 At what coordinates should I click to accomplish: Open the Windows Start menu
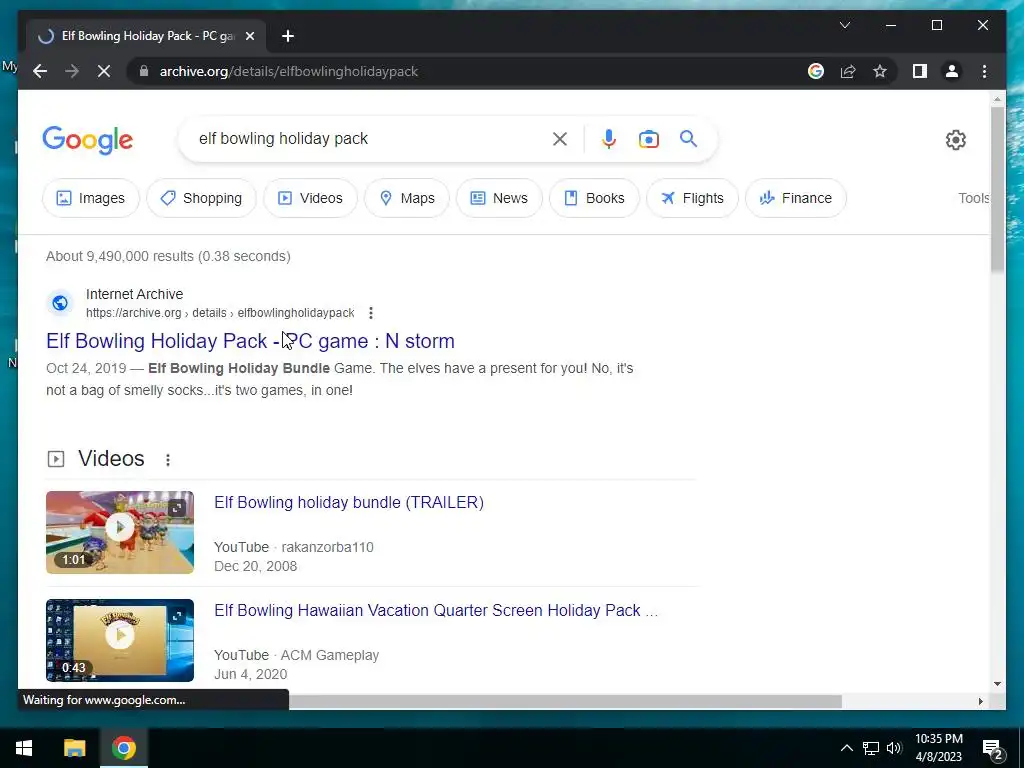pos(24,748)
